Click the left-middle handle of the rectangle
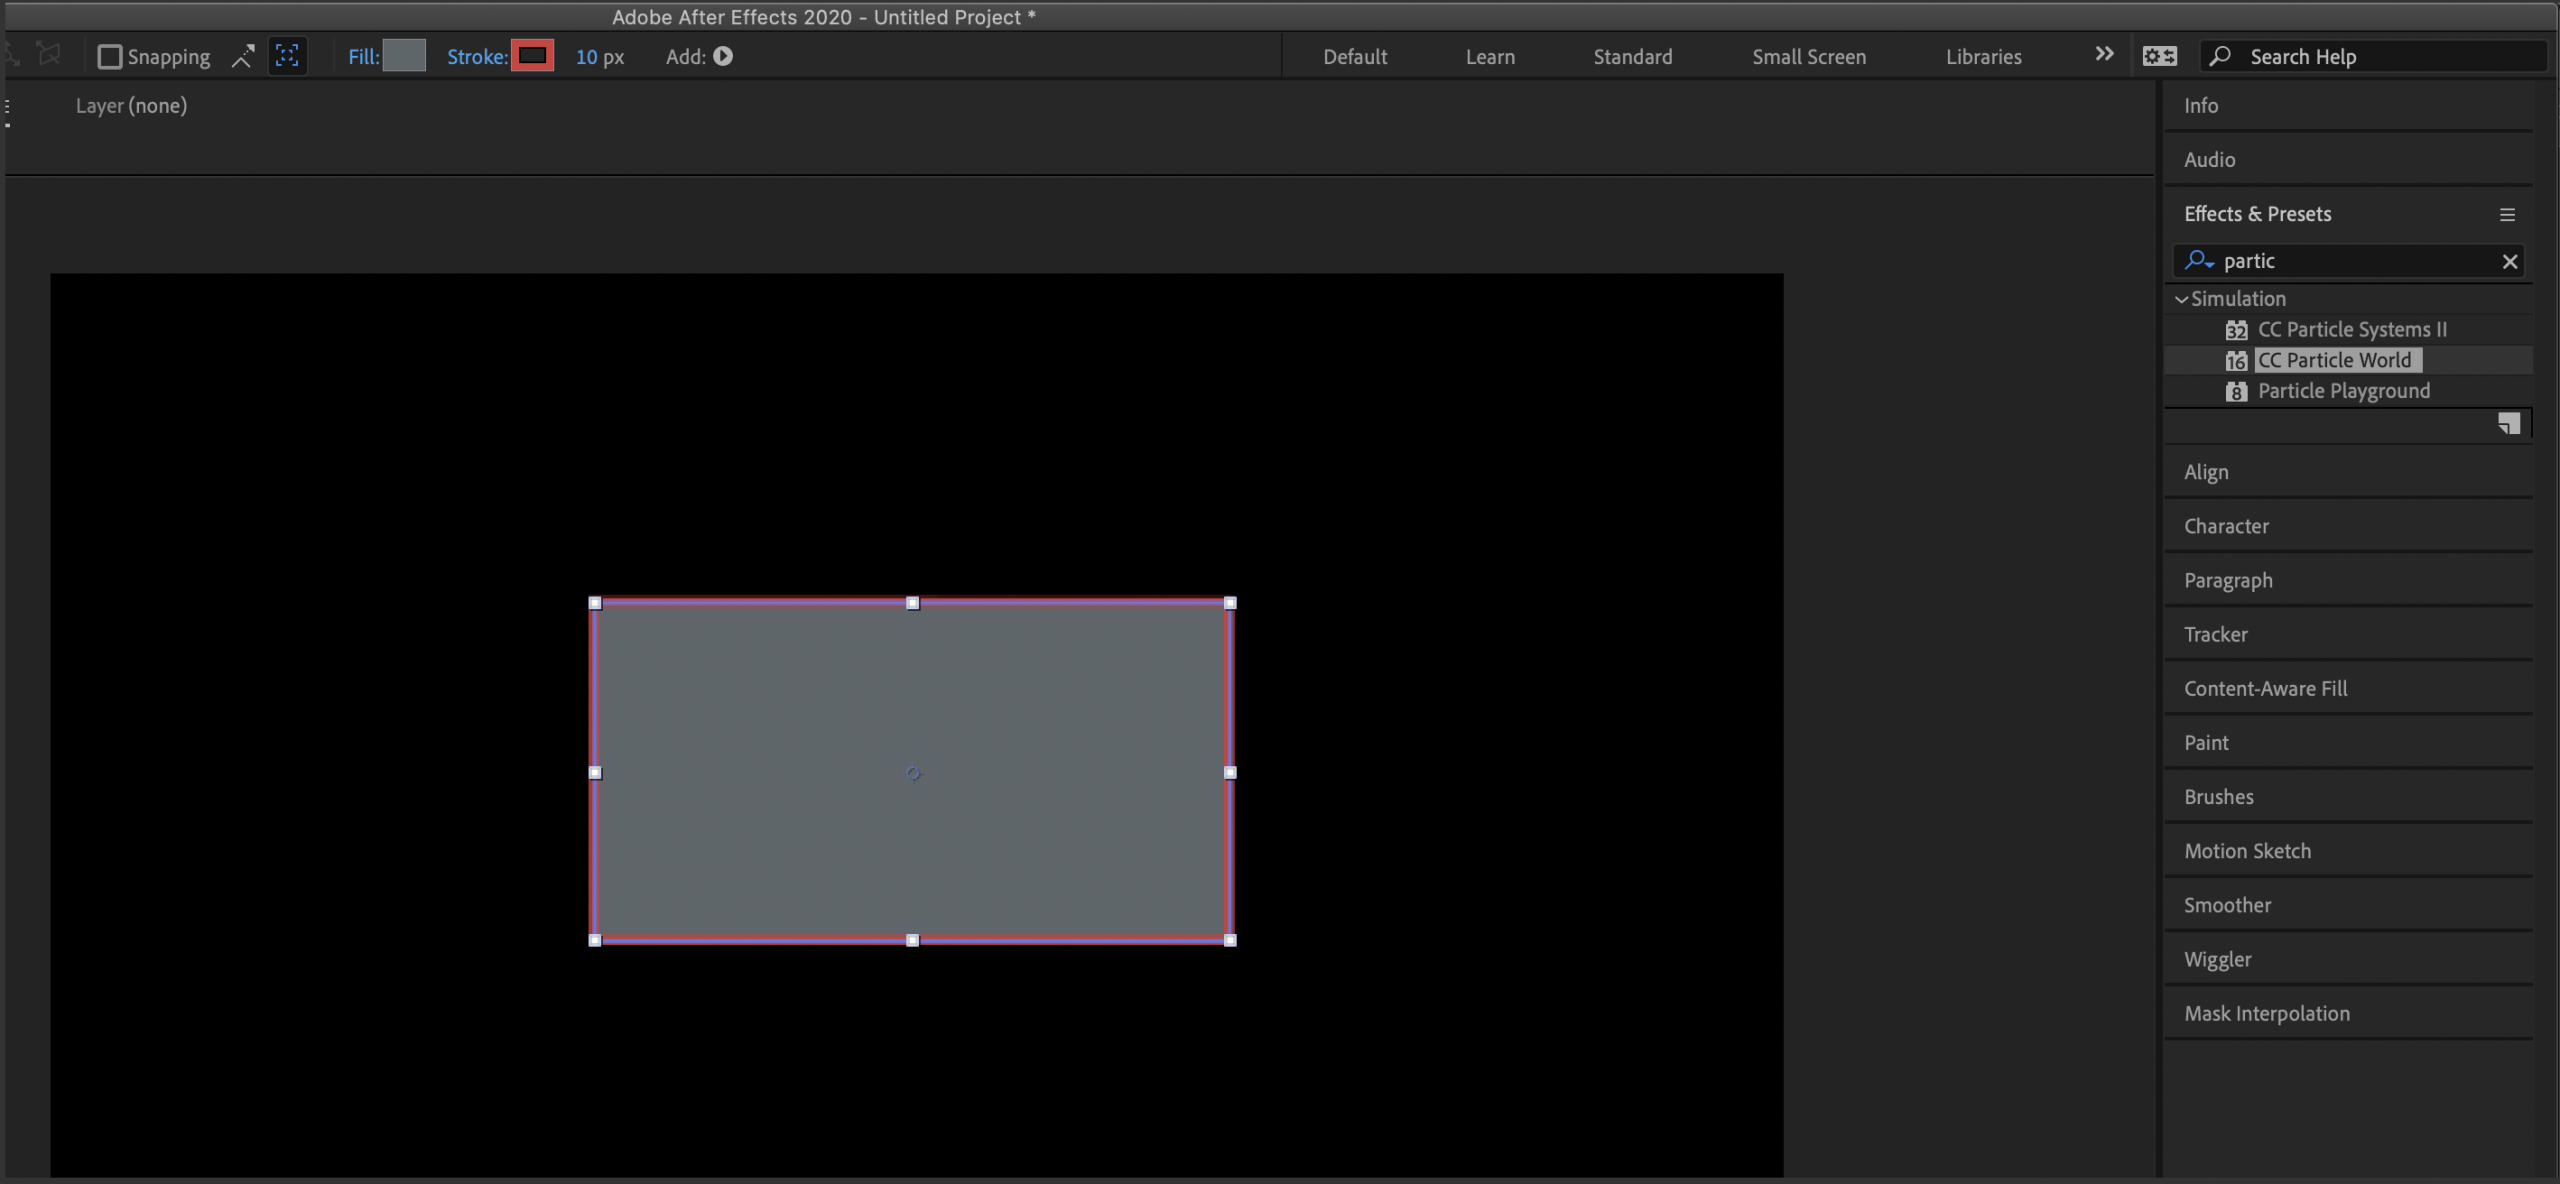Viewport: 2560px width, 1184px height. (x=595, y=772)
